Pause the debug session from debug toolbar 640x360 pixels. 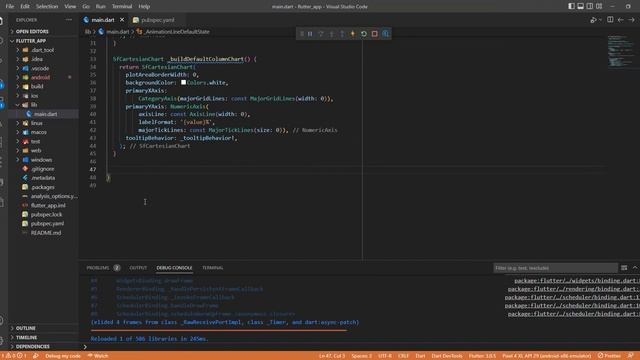(x=310, y=34)
